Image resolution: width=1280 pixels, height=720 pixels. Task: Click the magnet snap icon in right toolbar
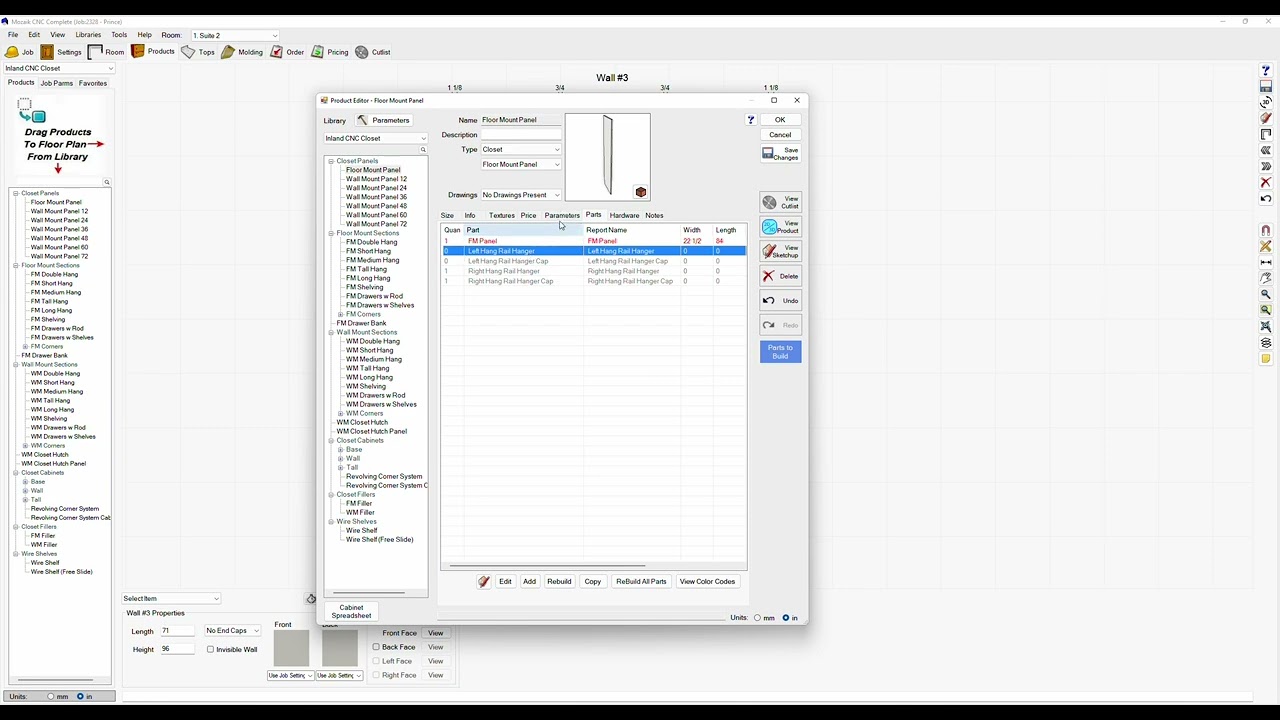tap(1266, 230)
